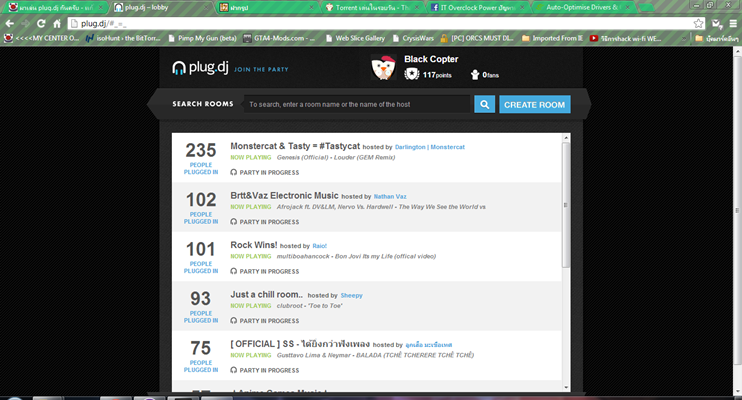Viewport: 742px width, 400px height.
Task: Open CrysisWars bookmark
Action: (x=413, y=38)
